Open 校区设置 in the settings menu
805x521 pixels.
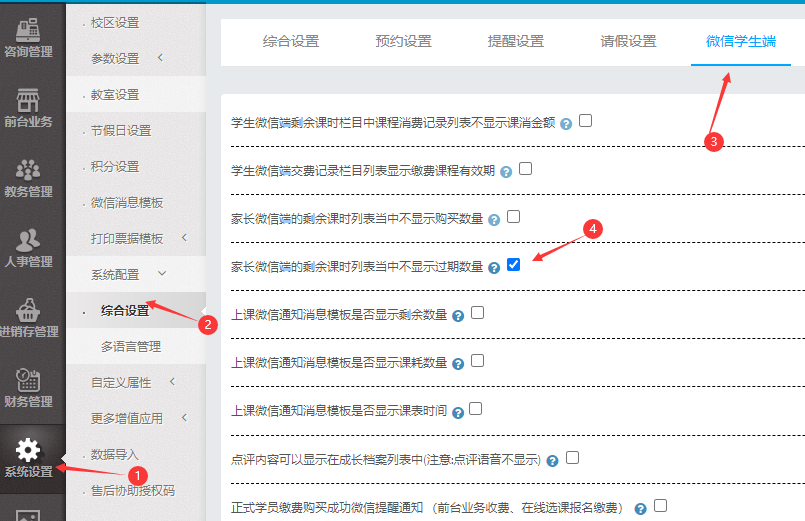pyautogui.click(x=115, y=23)
